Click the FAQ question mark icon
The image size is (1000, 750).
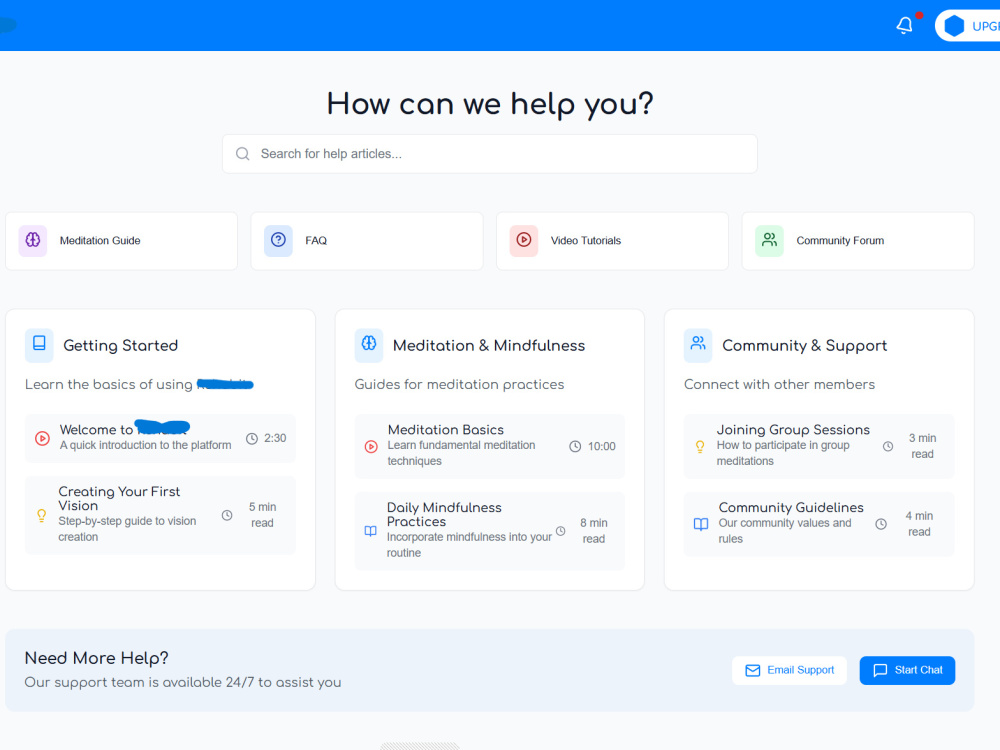pyautogui.click(x=278, y=240)
